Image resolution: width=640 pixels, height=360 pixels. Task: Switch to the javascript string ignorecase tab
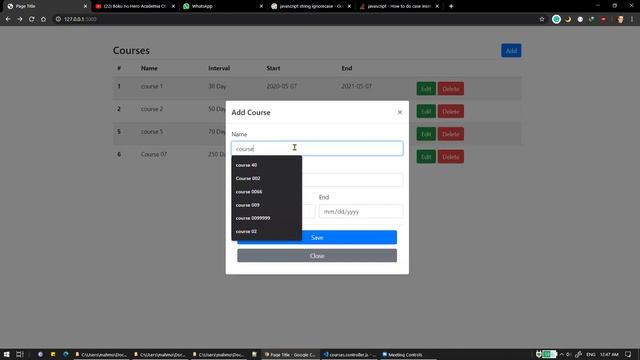(311, 6)
